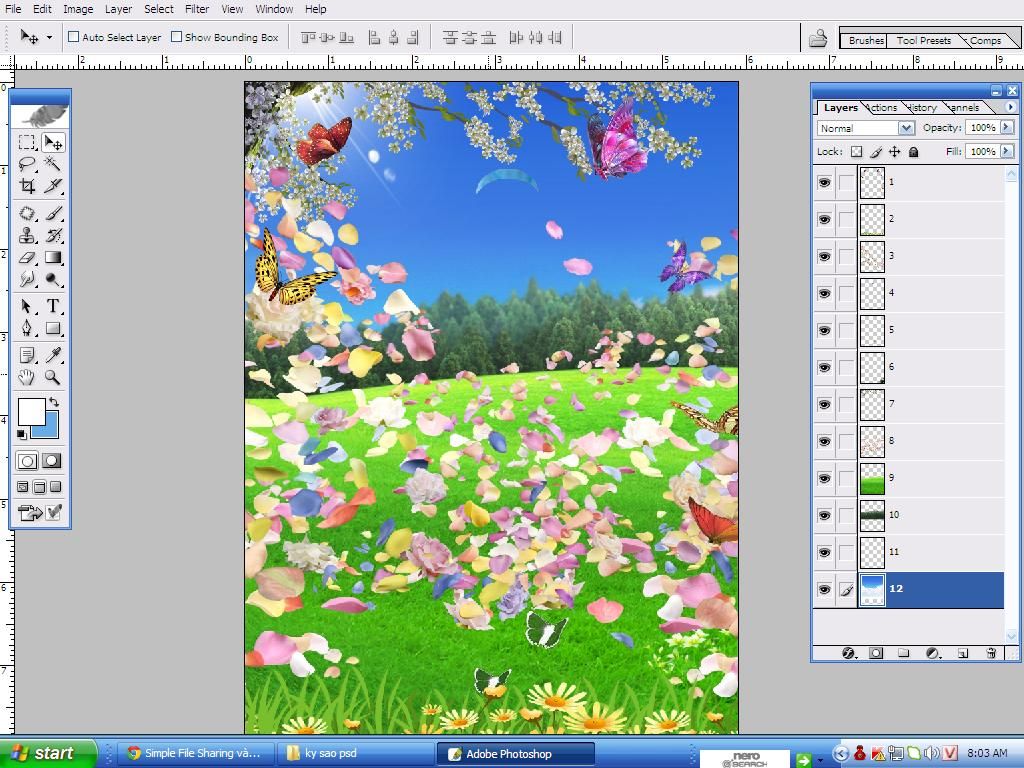Open the Tool Presets tab
Screen dimensions: 1024x768
point(923,40)
